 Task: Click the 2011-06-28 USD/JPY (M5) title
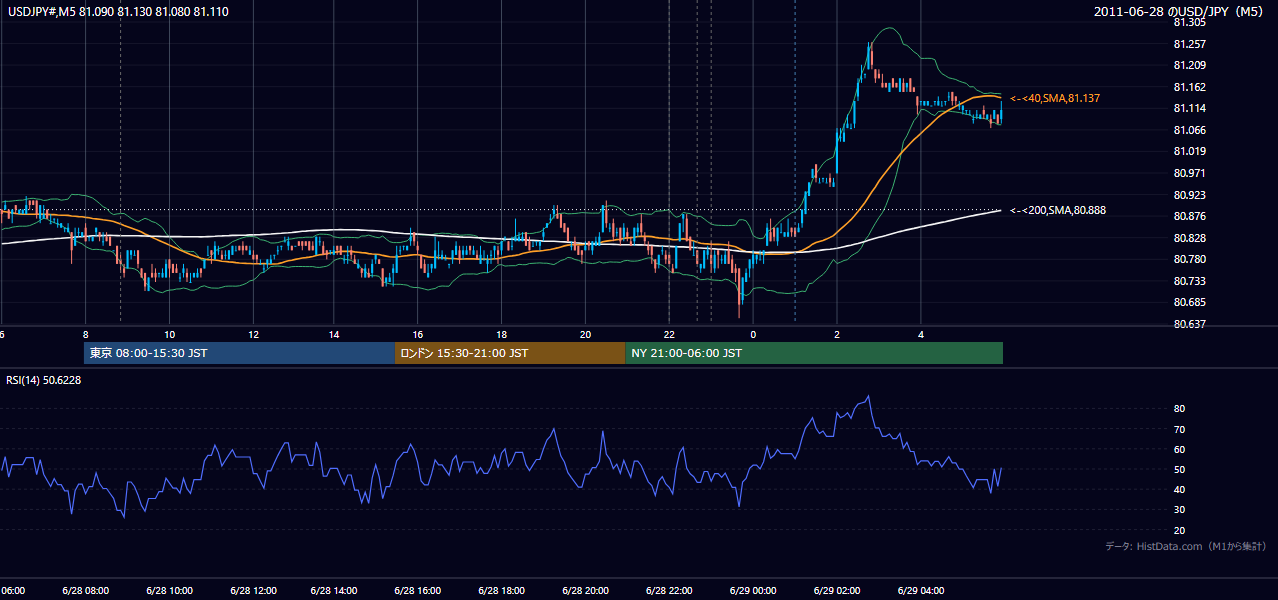(x=1180, y=11)
